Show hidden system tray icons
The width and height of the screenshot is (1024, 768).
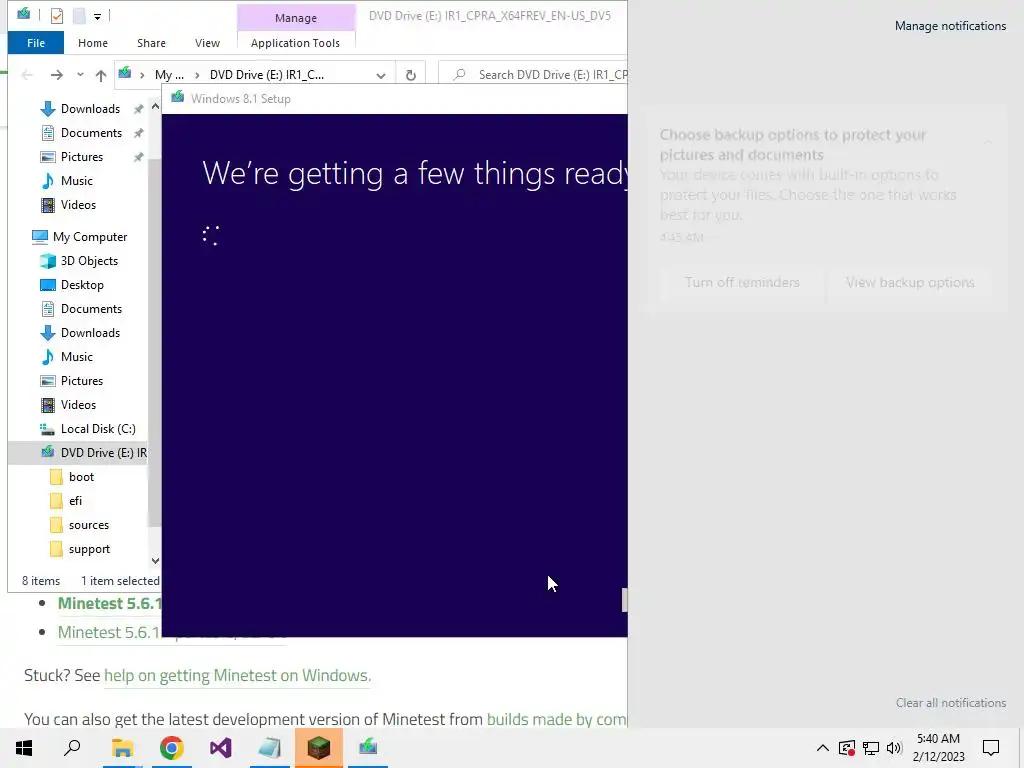(x=823, y=748)
